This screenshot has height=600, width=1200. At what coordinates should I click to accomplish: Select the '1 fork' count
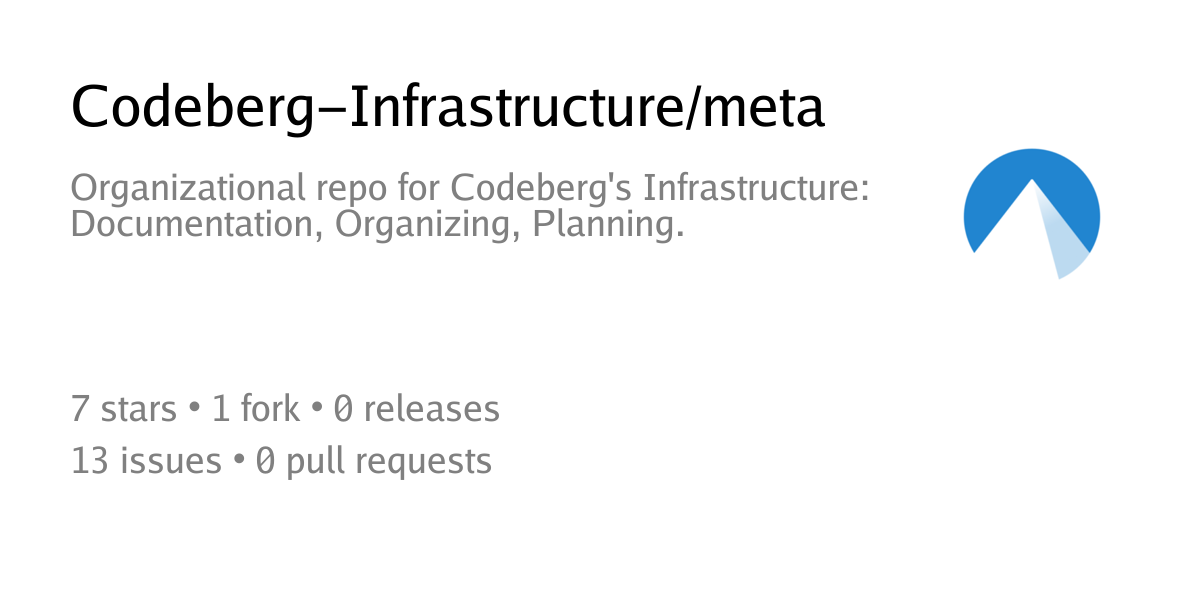click(256, 409)
